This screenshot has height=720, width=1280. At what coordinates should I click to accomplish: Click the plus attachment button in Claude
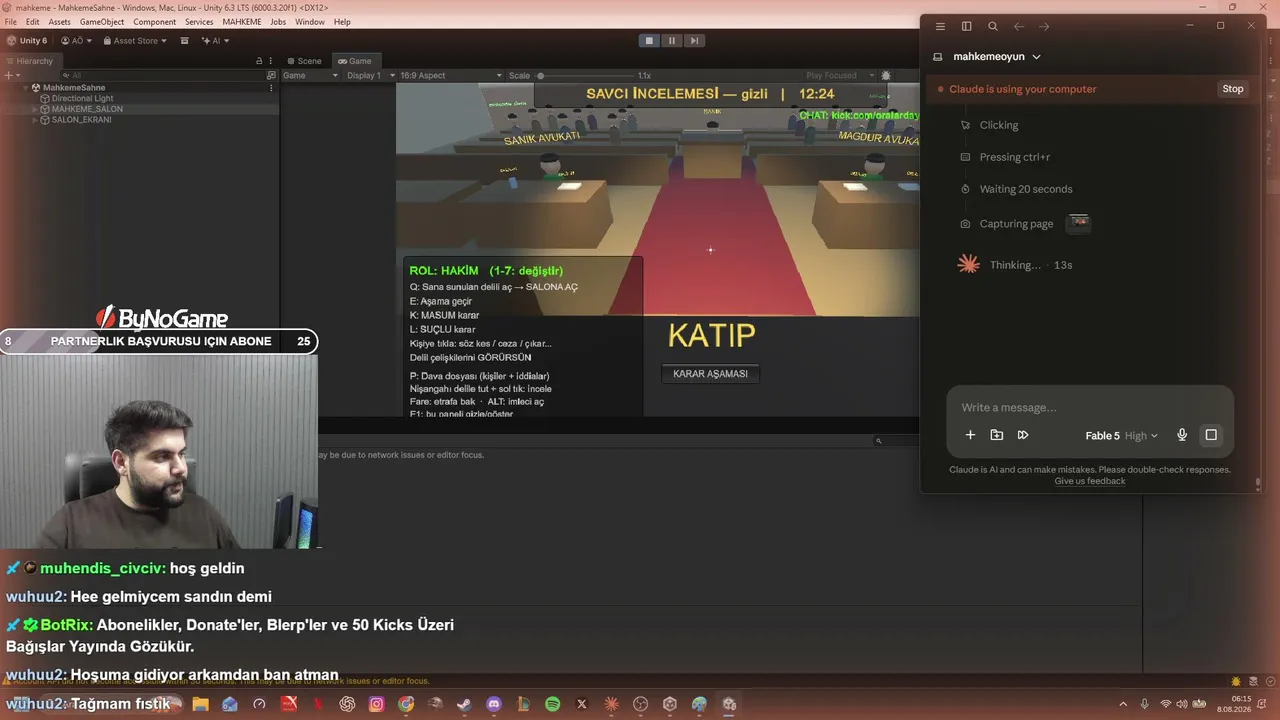(970, 435)
